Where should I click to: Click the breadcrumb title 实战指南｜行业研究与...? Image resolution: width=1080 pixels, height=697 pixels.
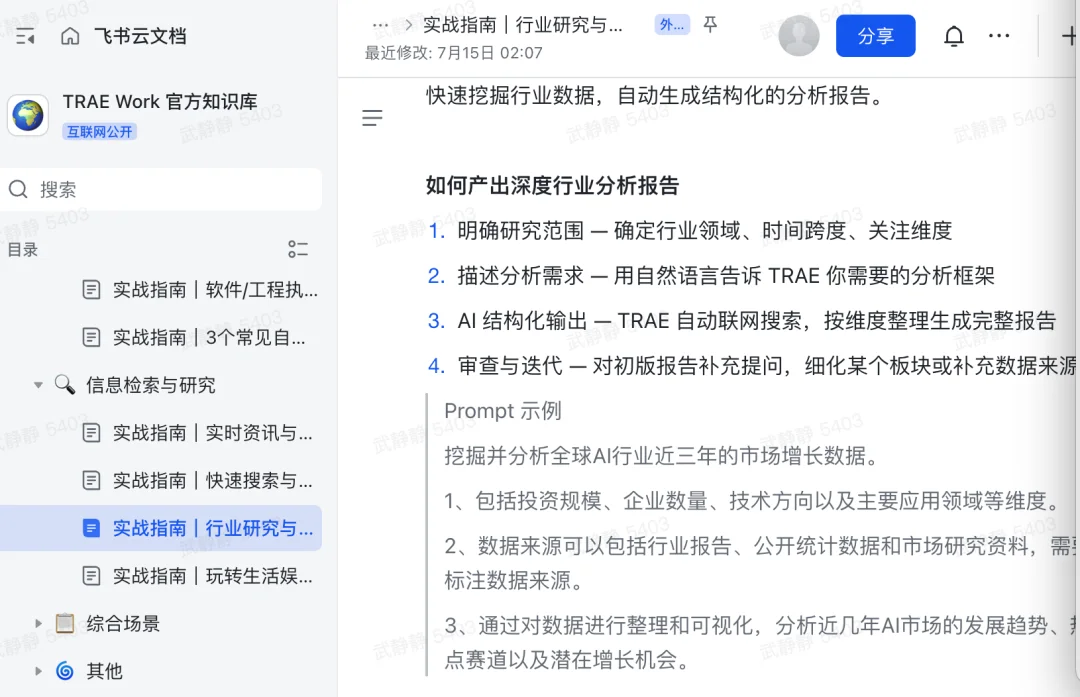523,25
